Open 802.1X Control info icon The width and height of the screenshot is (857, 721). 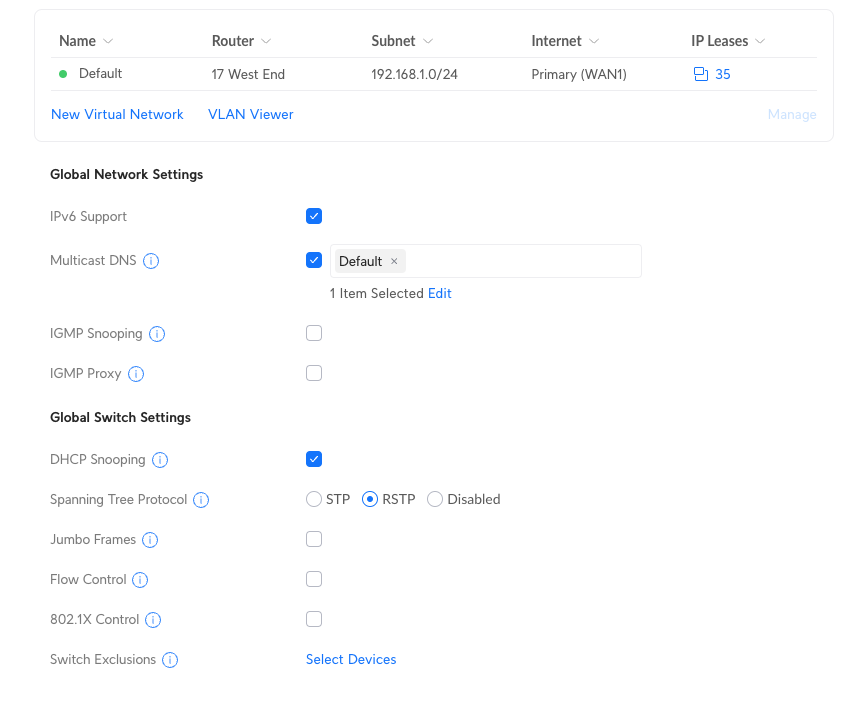coord(153,619)
